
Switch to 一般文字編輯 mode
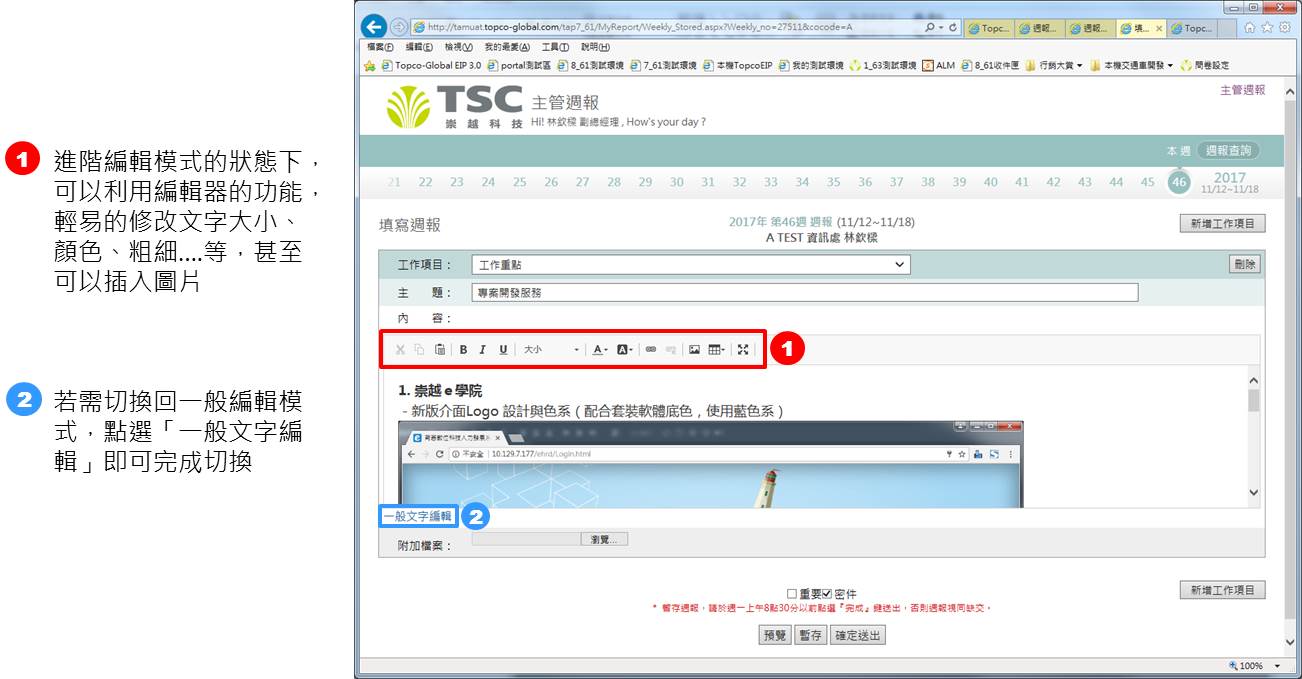[418, 517]
